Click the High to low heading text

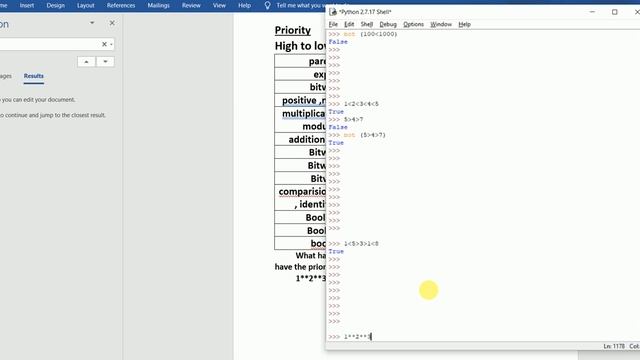[x=300, y=46]
